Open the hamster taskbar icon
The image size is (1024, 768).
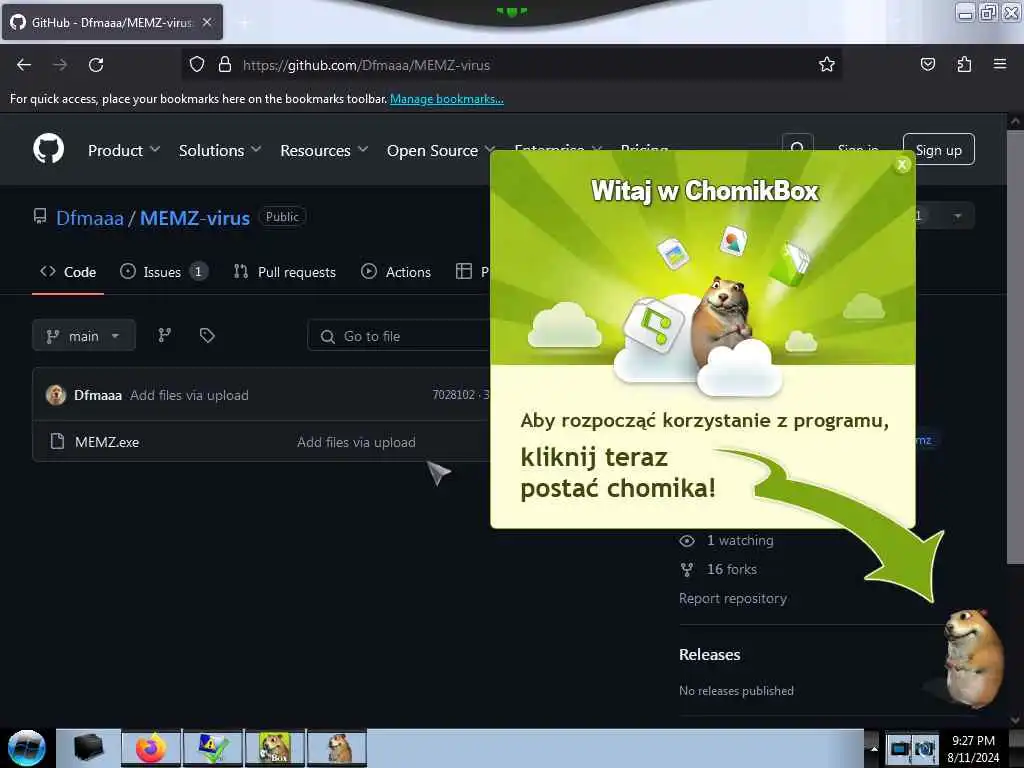pyautogui.click(x=338, y=748)
